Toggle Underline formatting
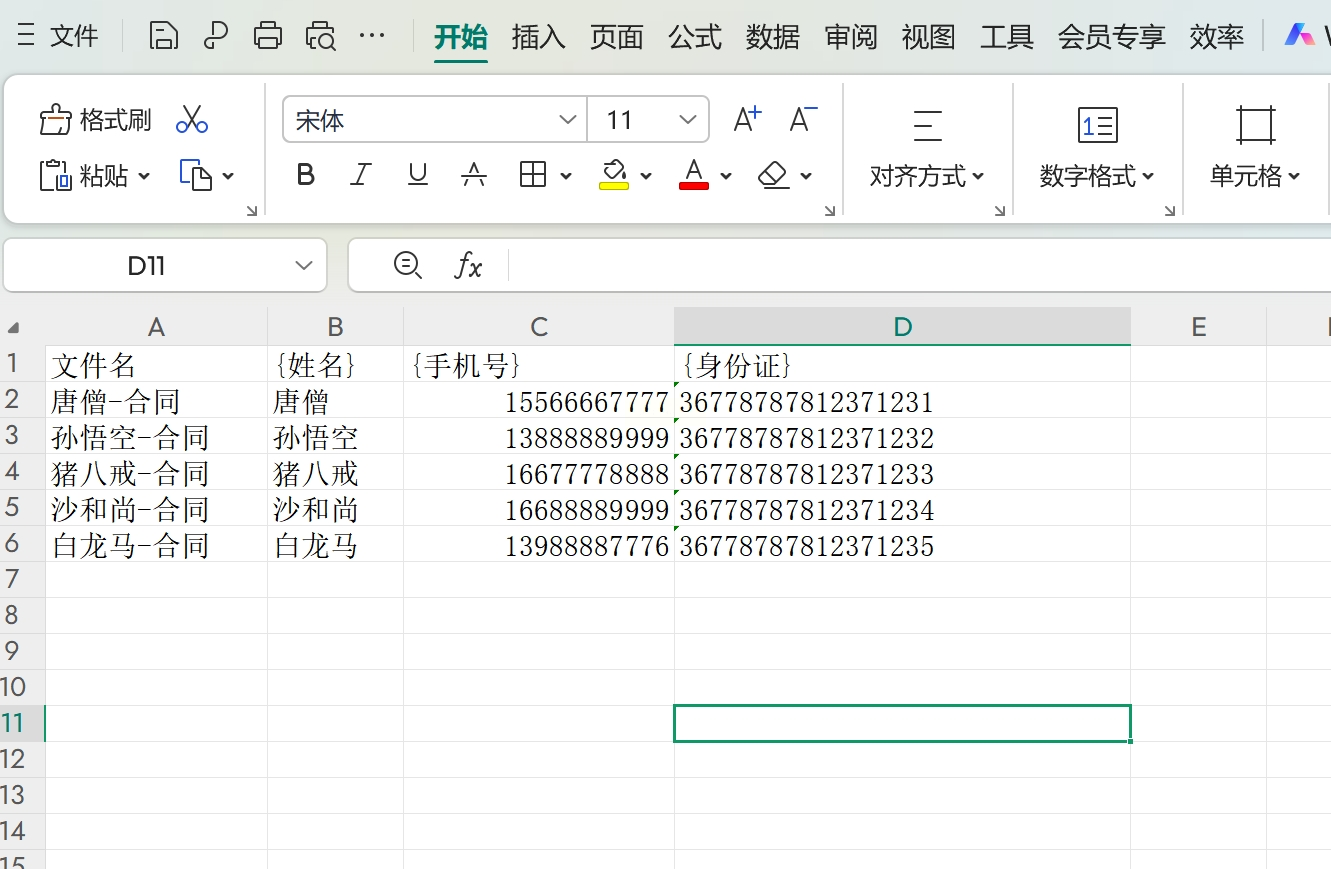Screen dimensions: 1331x869 point(418,176)
